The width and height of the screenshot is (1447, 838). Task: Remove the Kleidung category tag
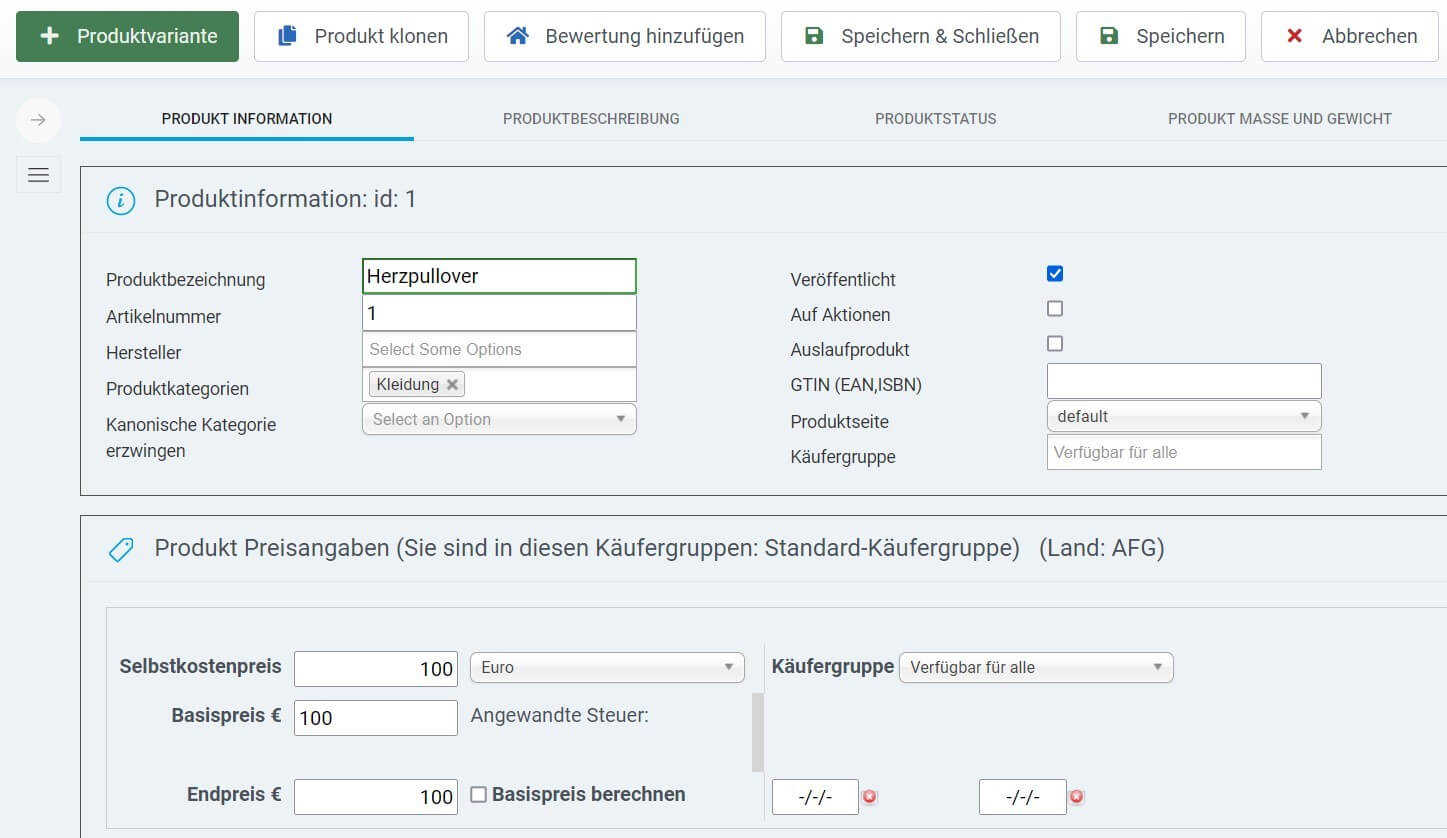(x=452, y=384)
